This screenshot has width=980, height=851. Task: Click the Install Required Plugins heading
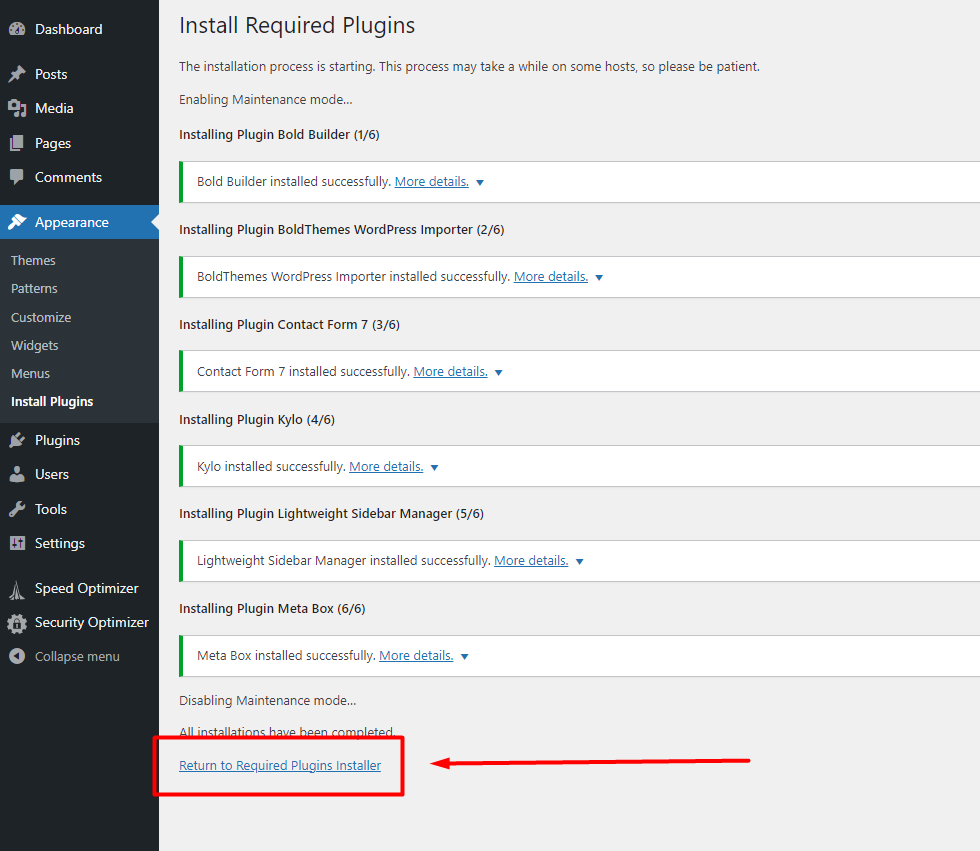[x=297, y=26]
